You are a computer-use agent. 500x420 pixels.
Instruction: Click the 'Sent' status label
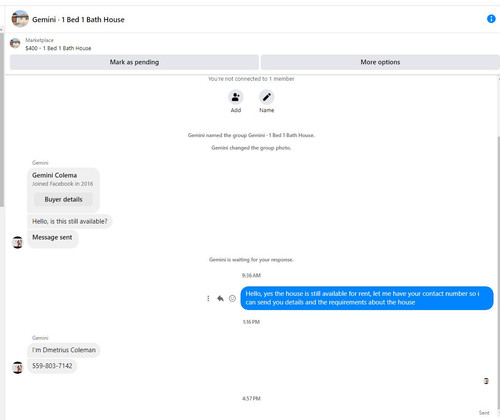(x=484, y=413)
